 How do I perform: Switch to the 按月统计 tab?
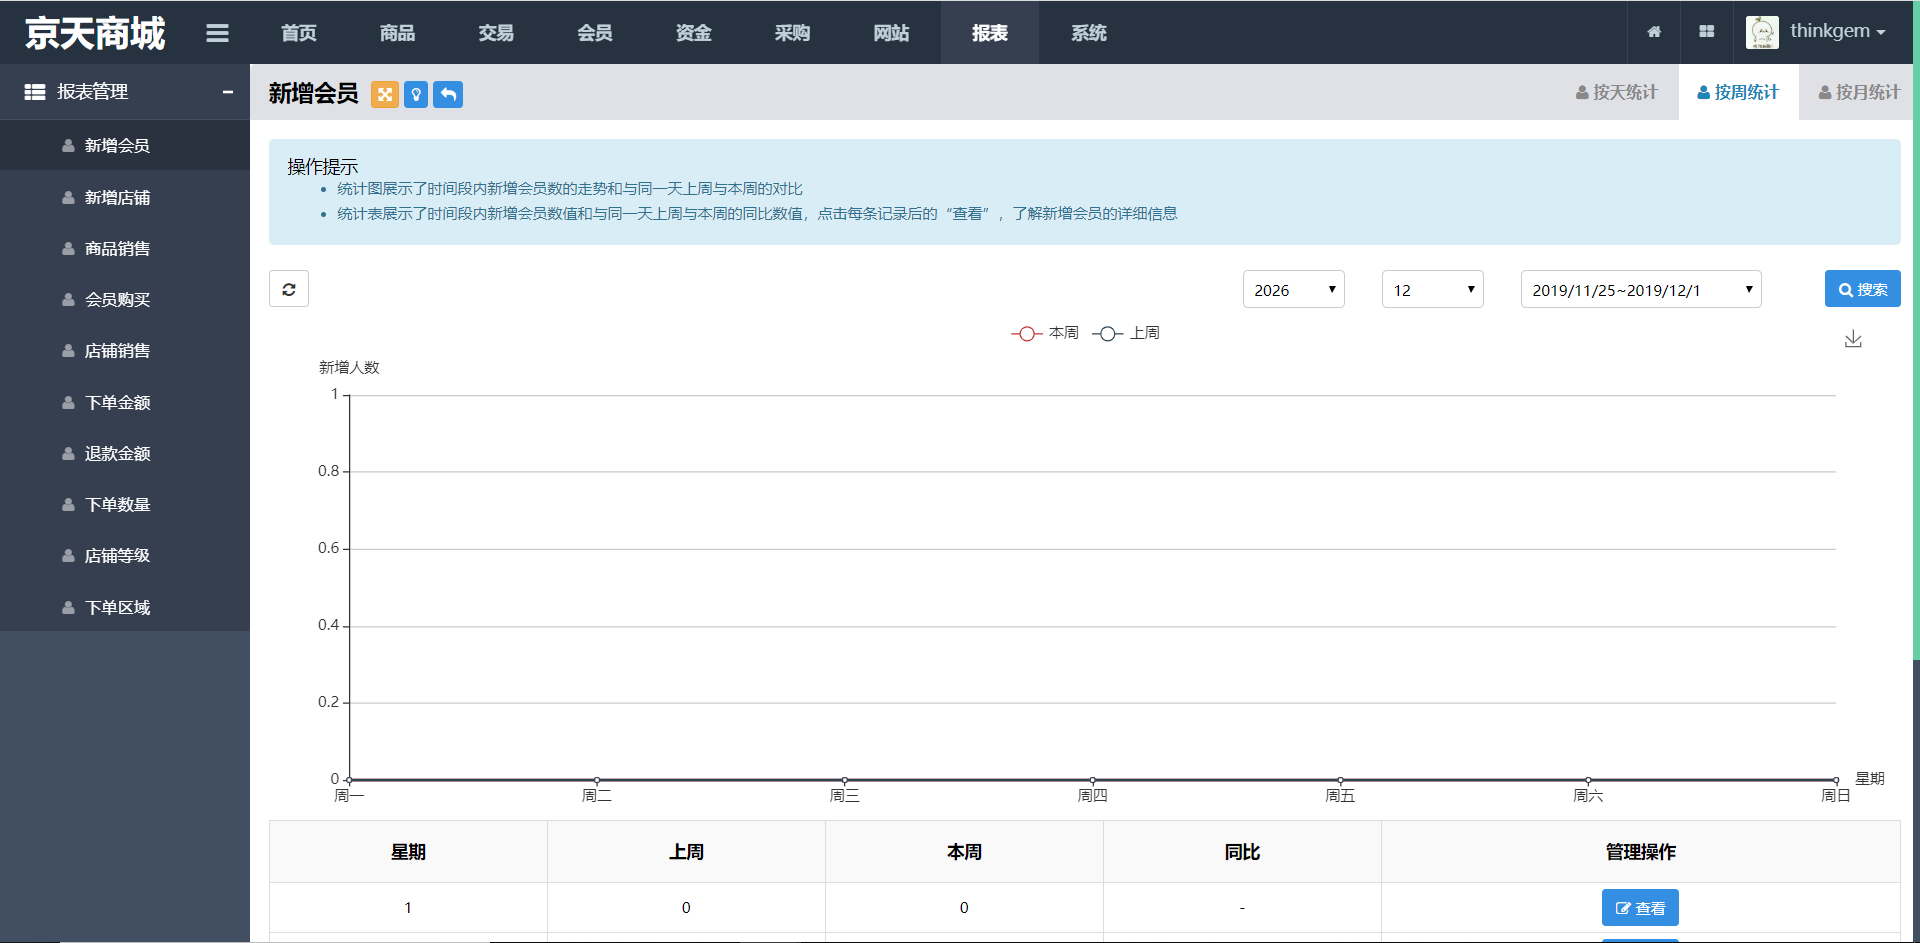click(1859, 92)
